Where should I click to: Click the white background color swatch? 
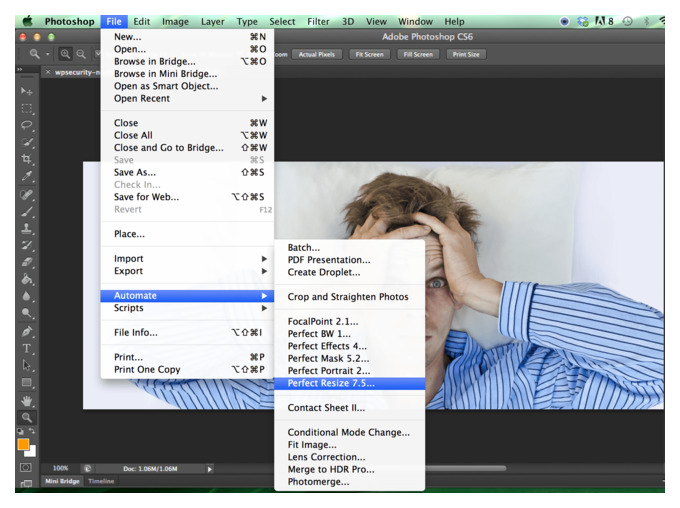pyautogui.click(x=32, y=452)
